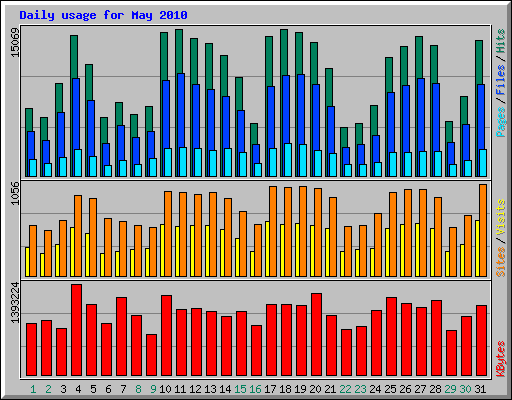Click the green hits bar for day 22
Viewport: 512px width, 400px height.
click(x=344, y=137)
